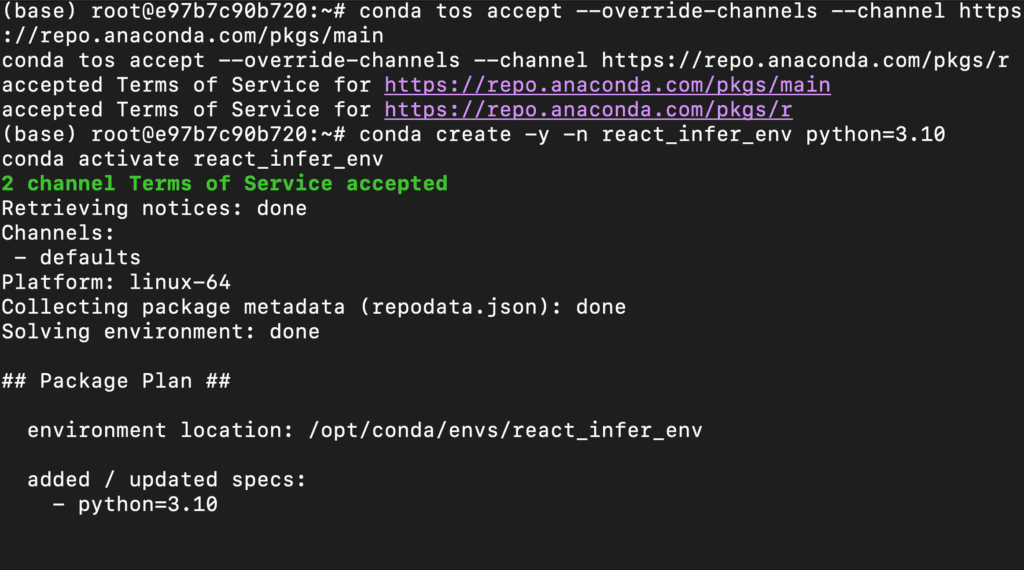
Task: Click the first 'accepted Terms of Service for' text
Action: pos(186,85)
